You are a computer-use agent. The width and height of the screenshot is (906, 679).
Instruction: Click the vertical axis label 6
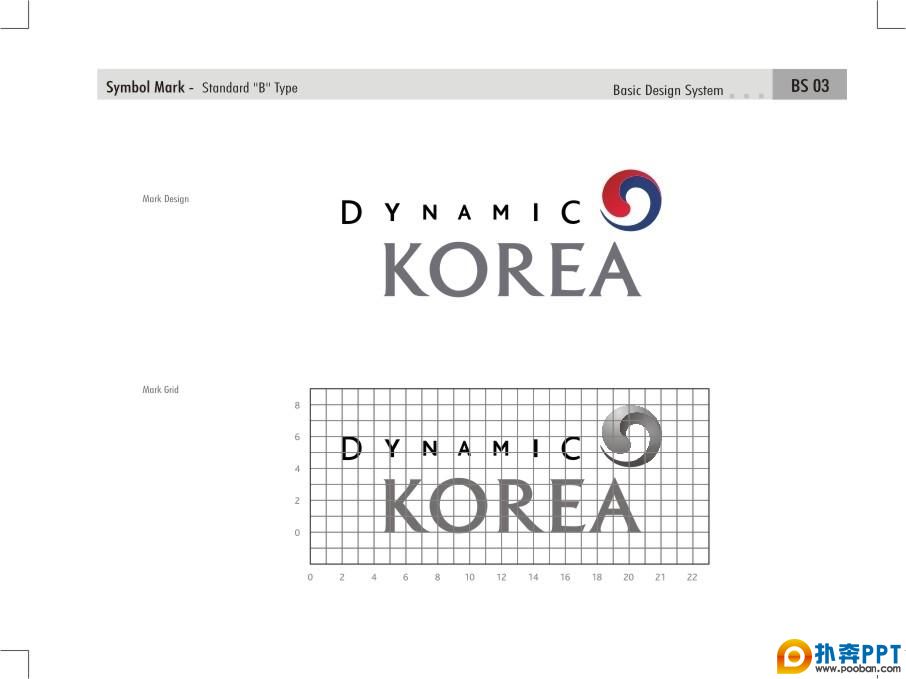pyautogui.click(x=297, y=437)
